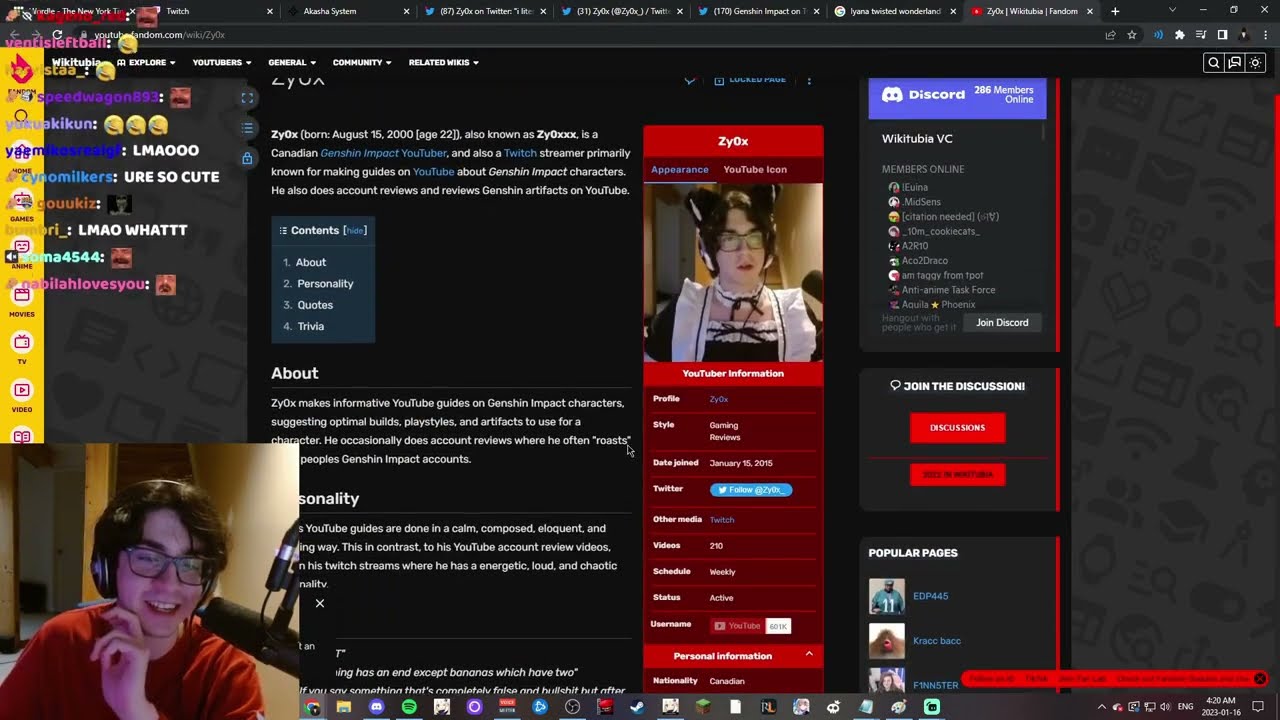Image resolution: width=1280 pixels, height=720 pixels.
Task: Expand the Explore menu
Action: pos(146,63)
